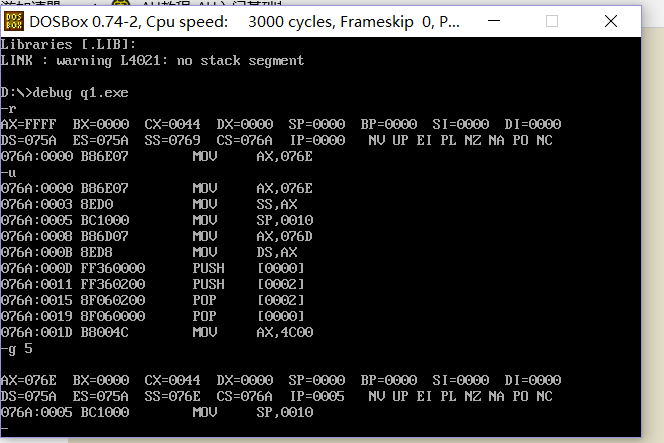This screenshot has width=664, height=443.
Task: Click the 'PUSH [0002]' instruction line
Action: [152, 285]
